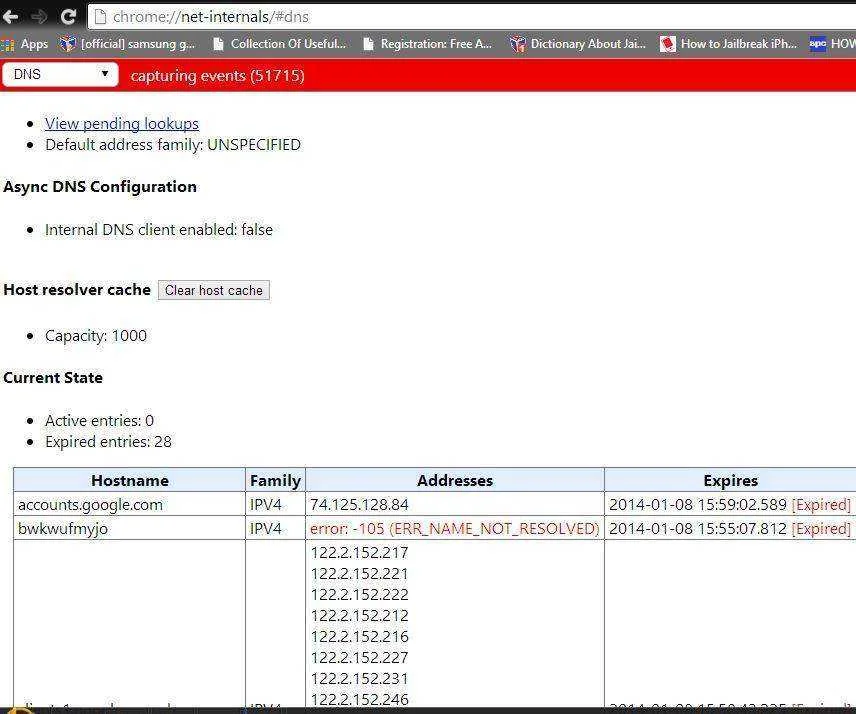Click the page icon in the address bar

coord(100,17)
